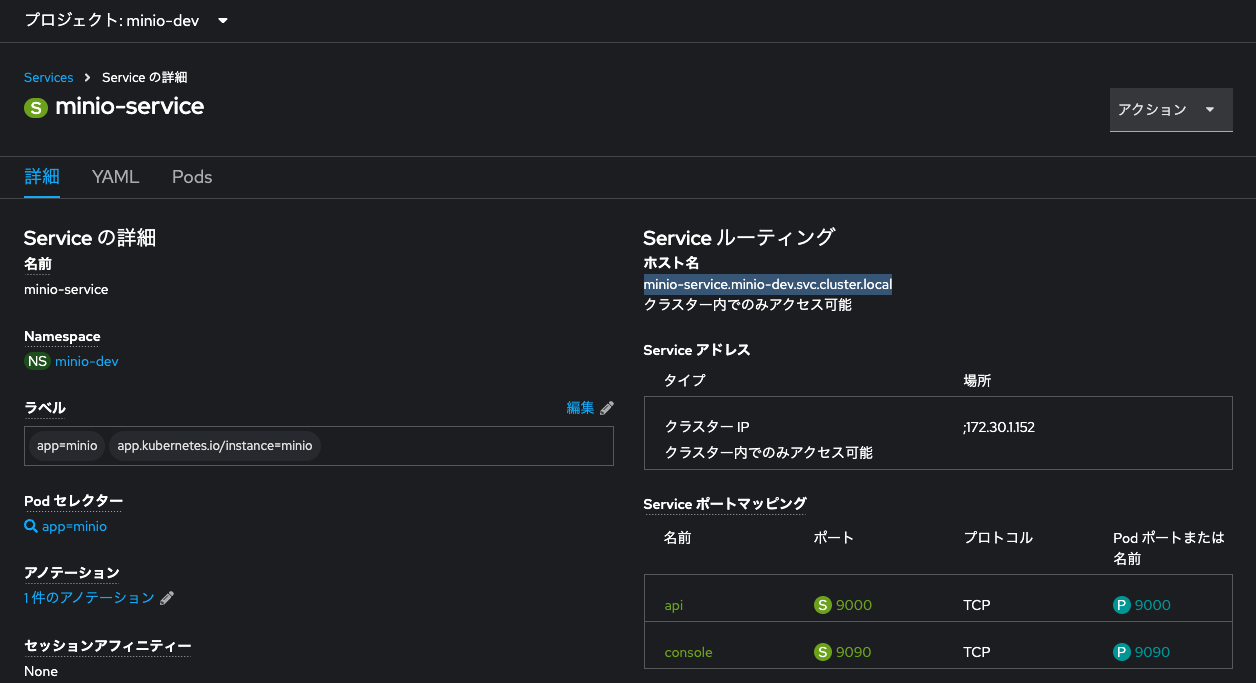Click the TCP protocol in console row

coord(977,652)
